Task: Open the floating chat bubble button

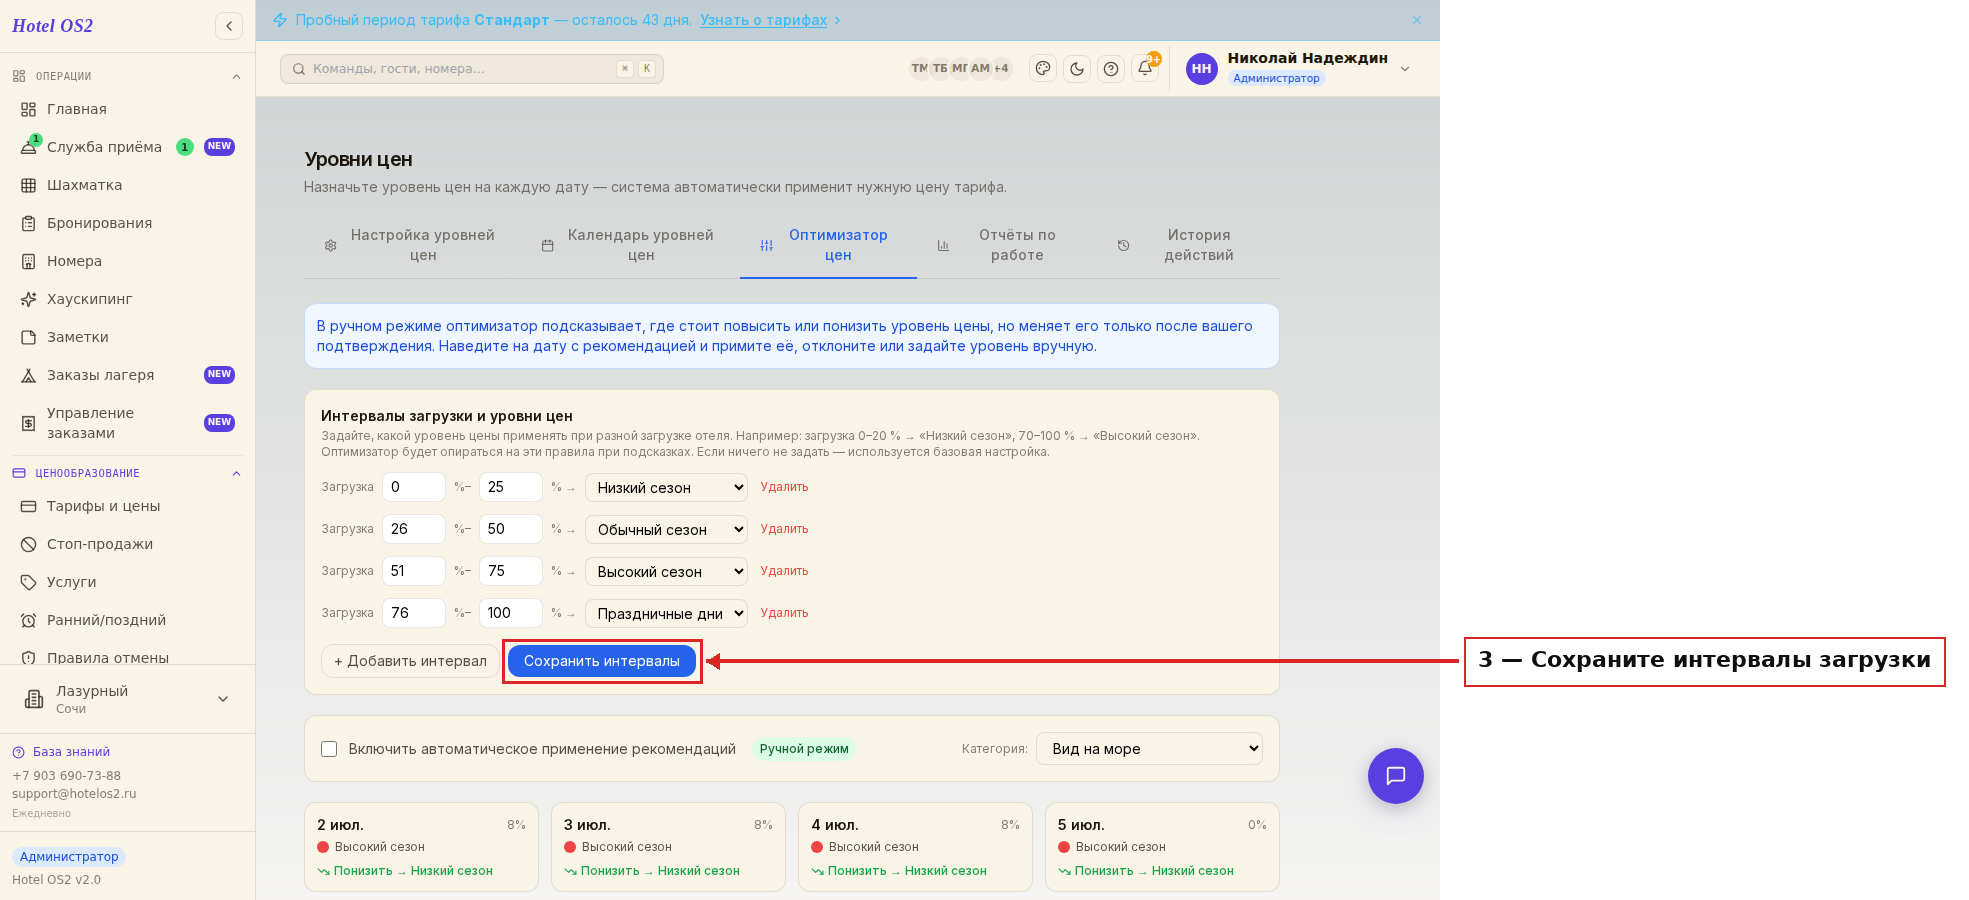Action: point(1396,776)
